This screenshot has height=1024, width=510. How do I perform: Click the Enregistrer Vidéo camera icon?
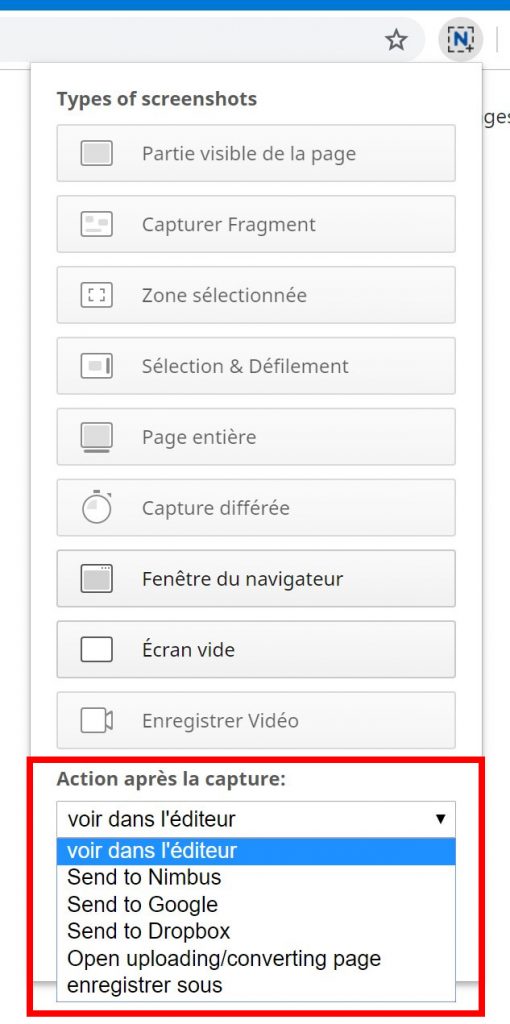(97, 720)
